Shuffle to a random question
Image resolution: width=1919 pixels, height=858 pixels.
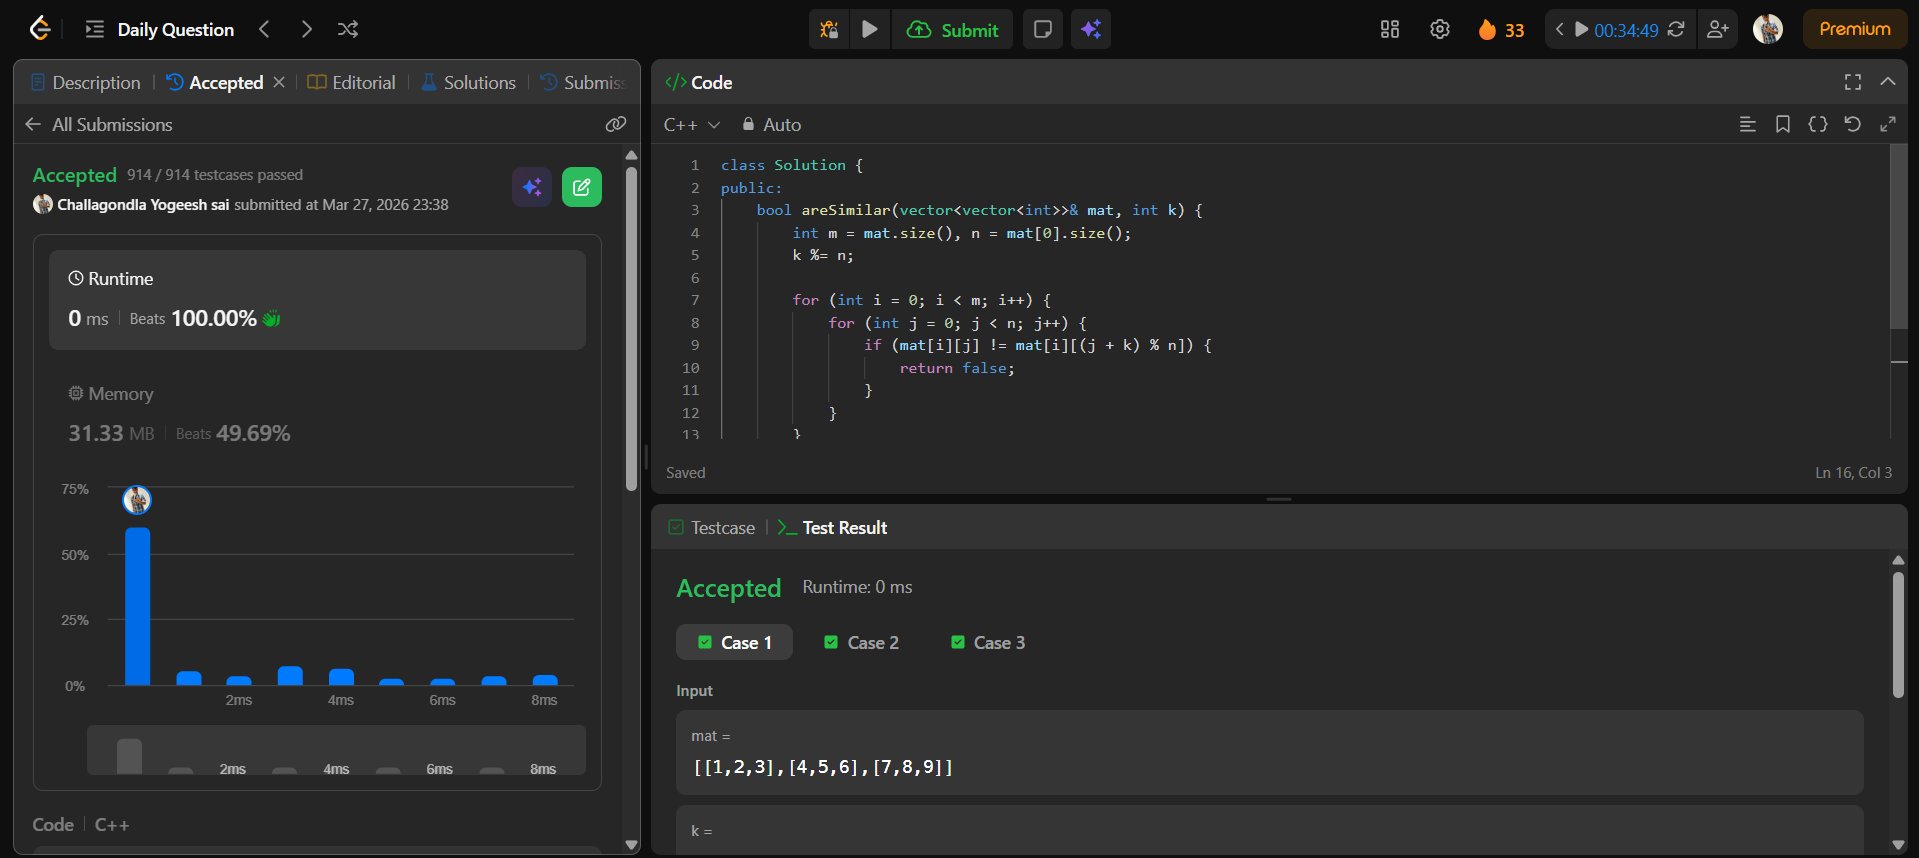coord(348,29)
